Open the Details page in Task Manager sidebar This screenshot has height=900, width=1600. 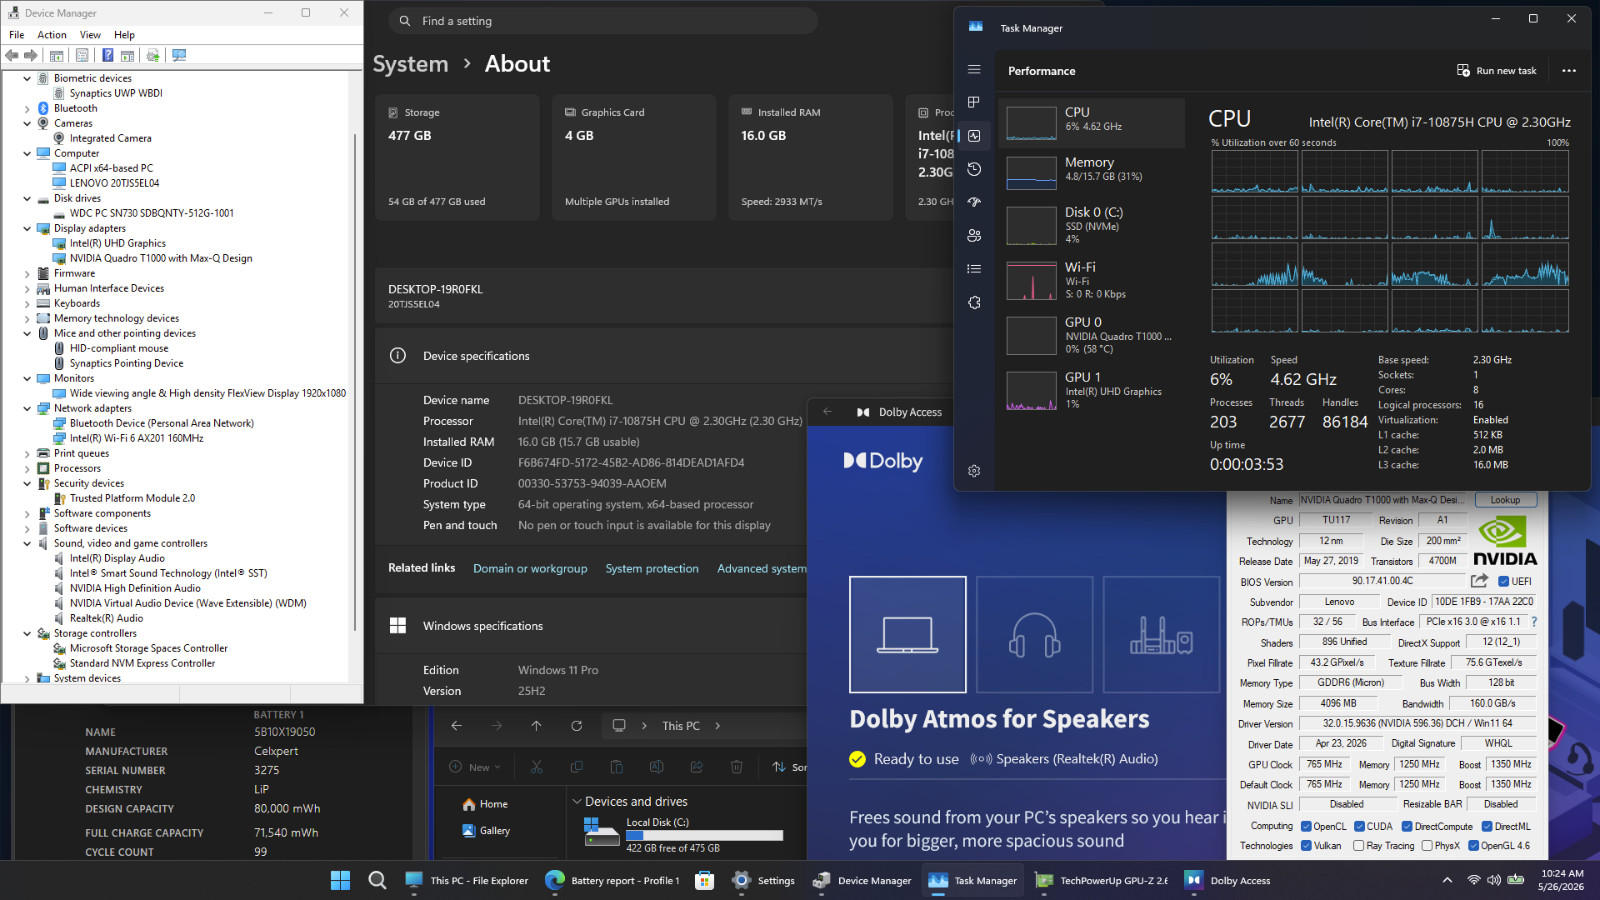pyautogui.click(x=974, y=269)
